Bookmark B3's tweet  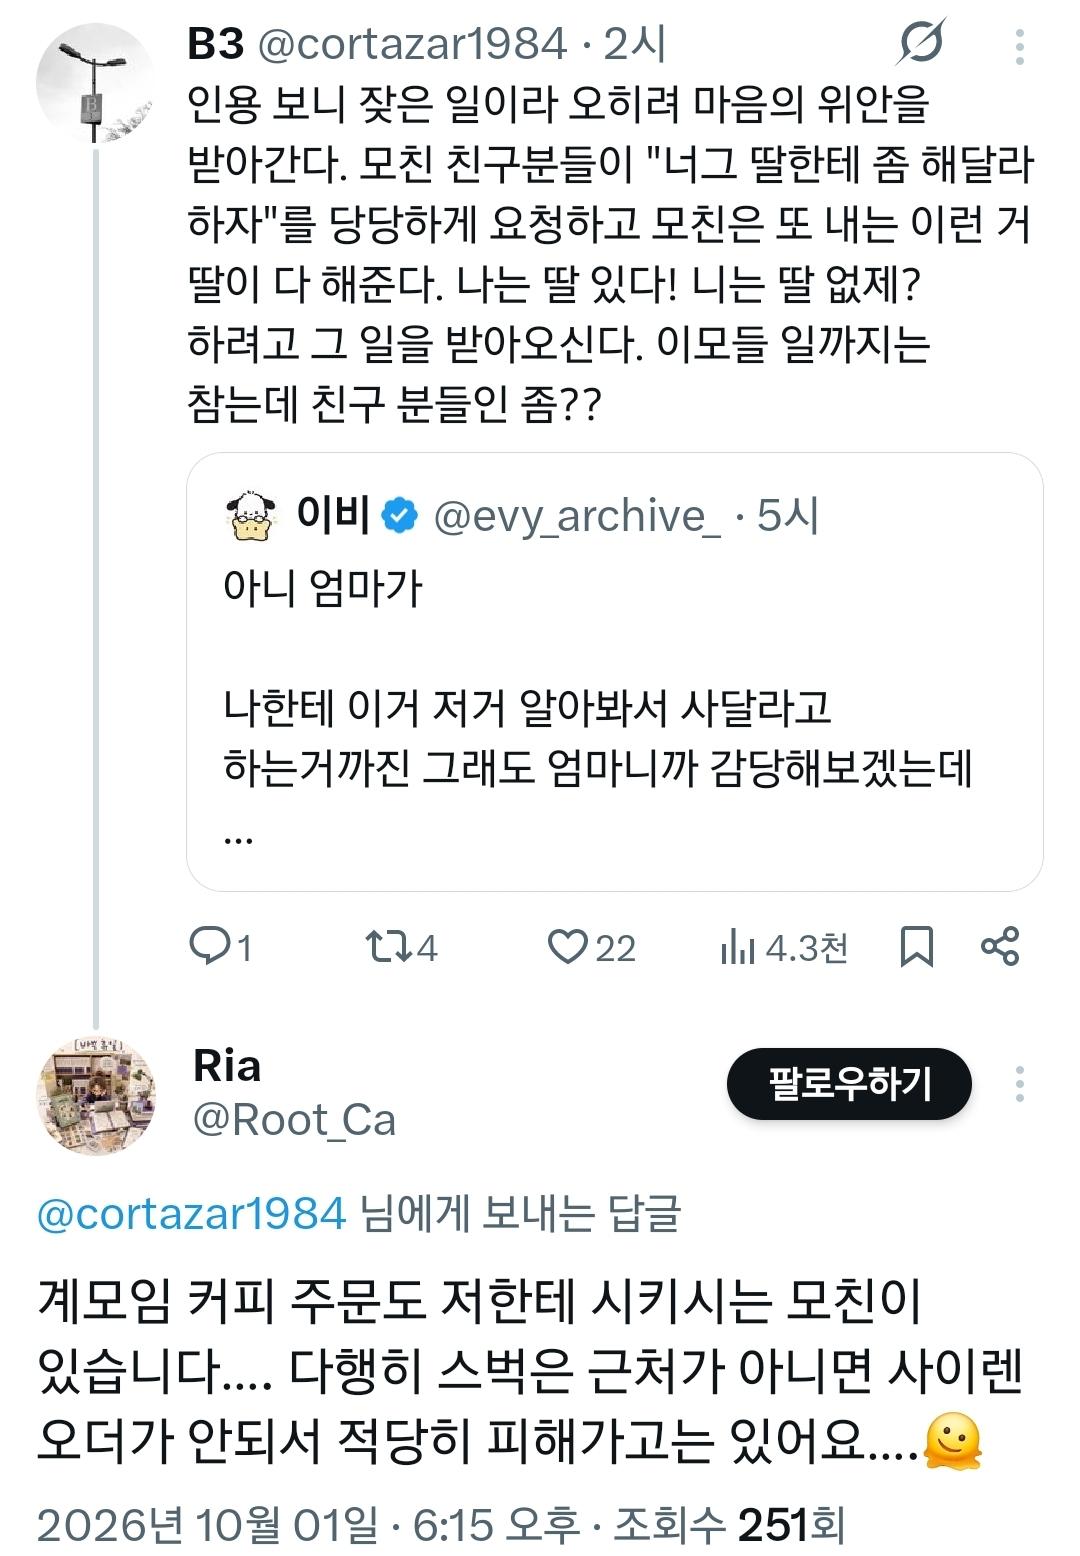[916, 946]
